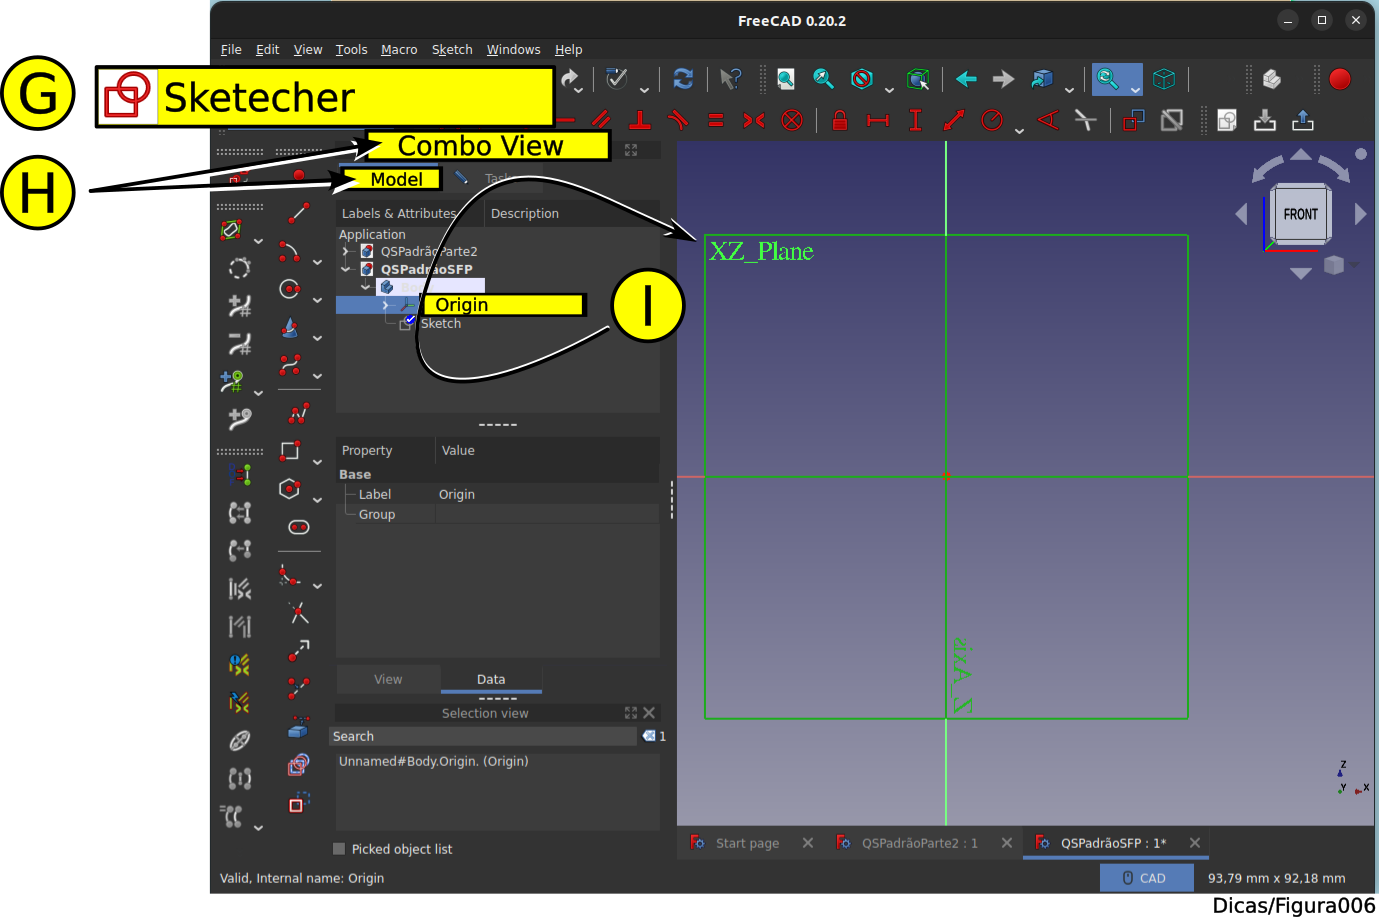Viewport: 1379px width, 917px height.
Task: Click the What's This help cursor icon
Action: (731, 79)
